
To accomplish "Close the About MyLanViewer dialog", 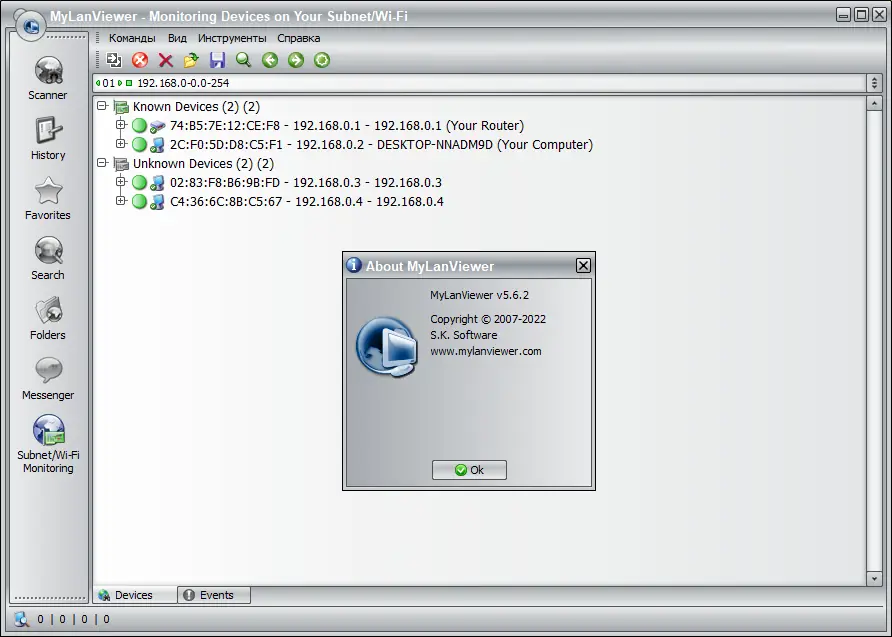I will pyautogui.click(x=583, y=266).
